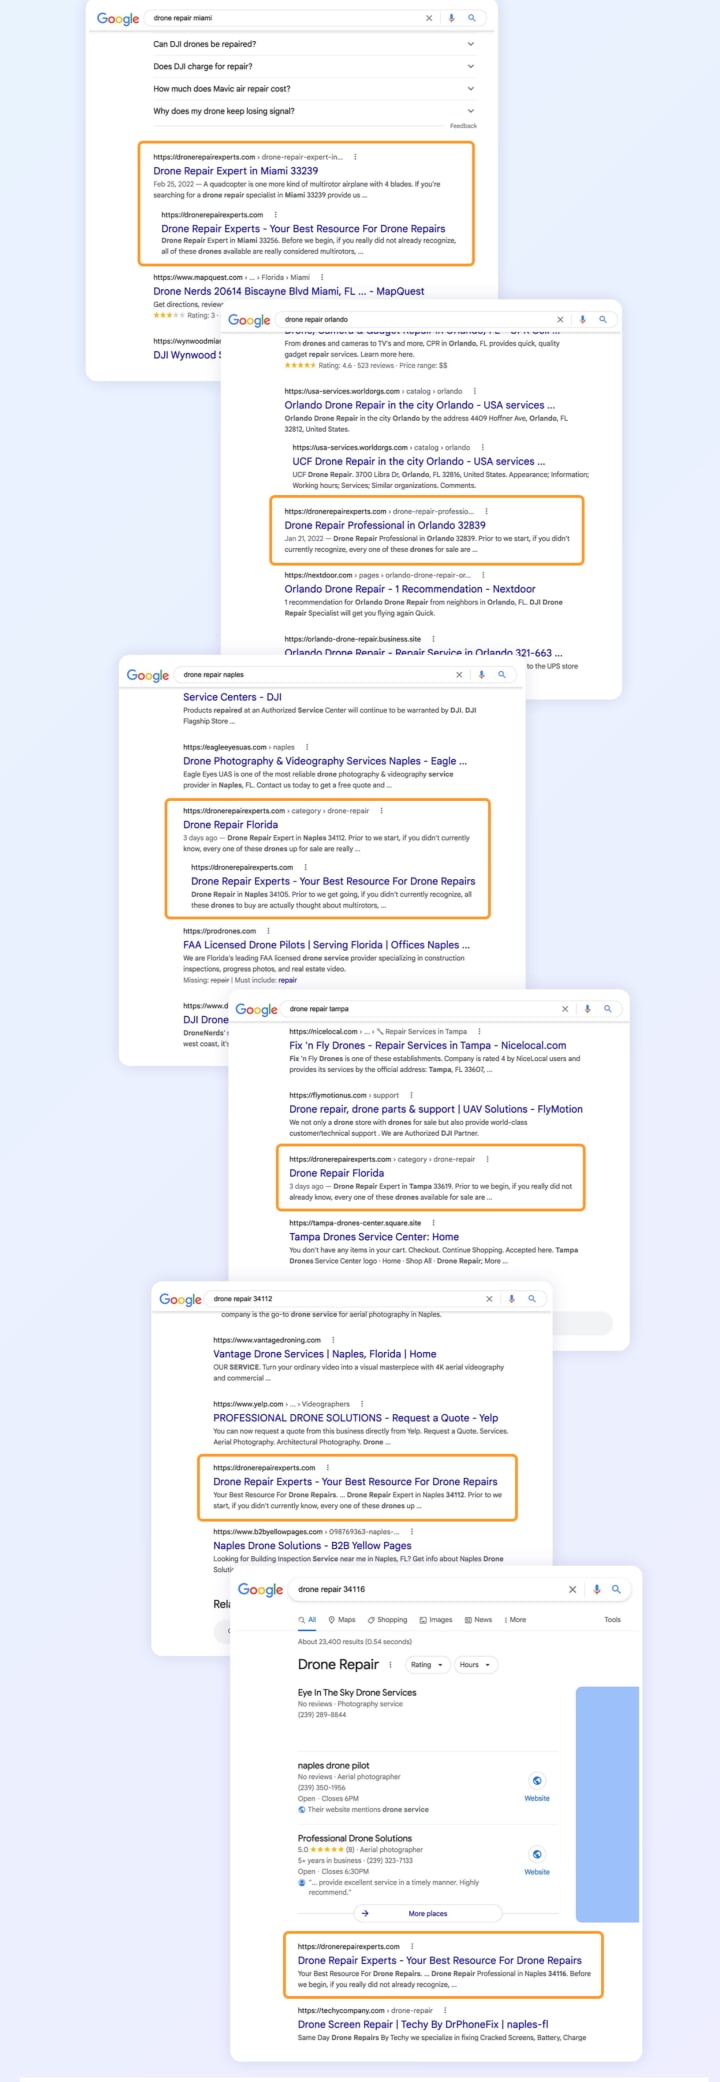Open 'Drone Repair Professional in Orlando 32839' result
Screen dimensions: 720x2082
point(385,525)
